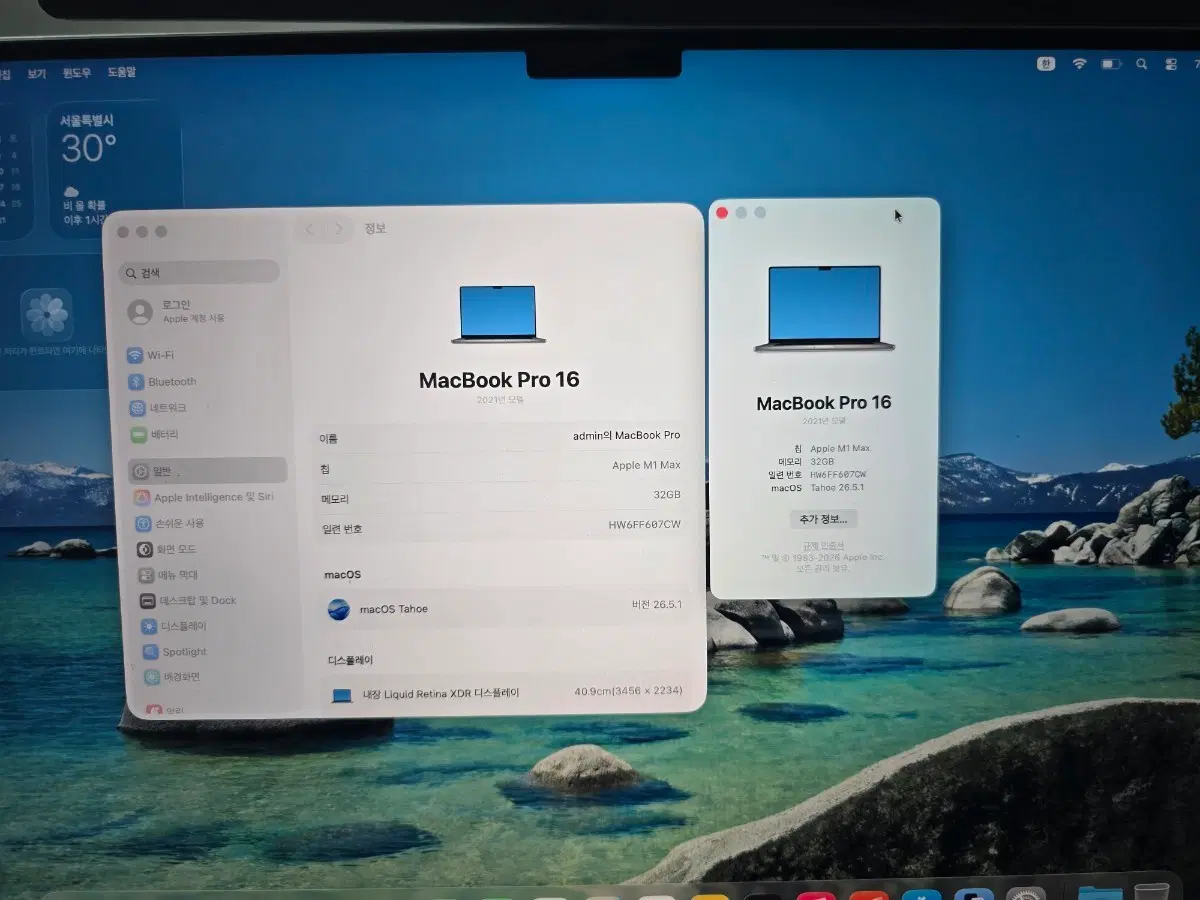The height and width of the screenshot is (900, 1200).
Task: Go forward with the right chevron
Action: pos(339,229)
